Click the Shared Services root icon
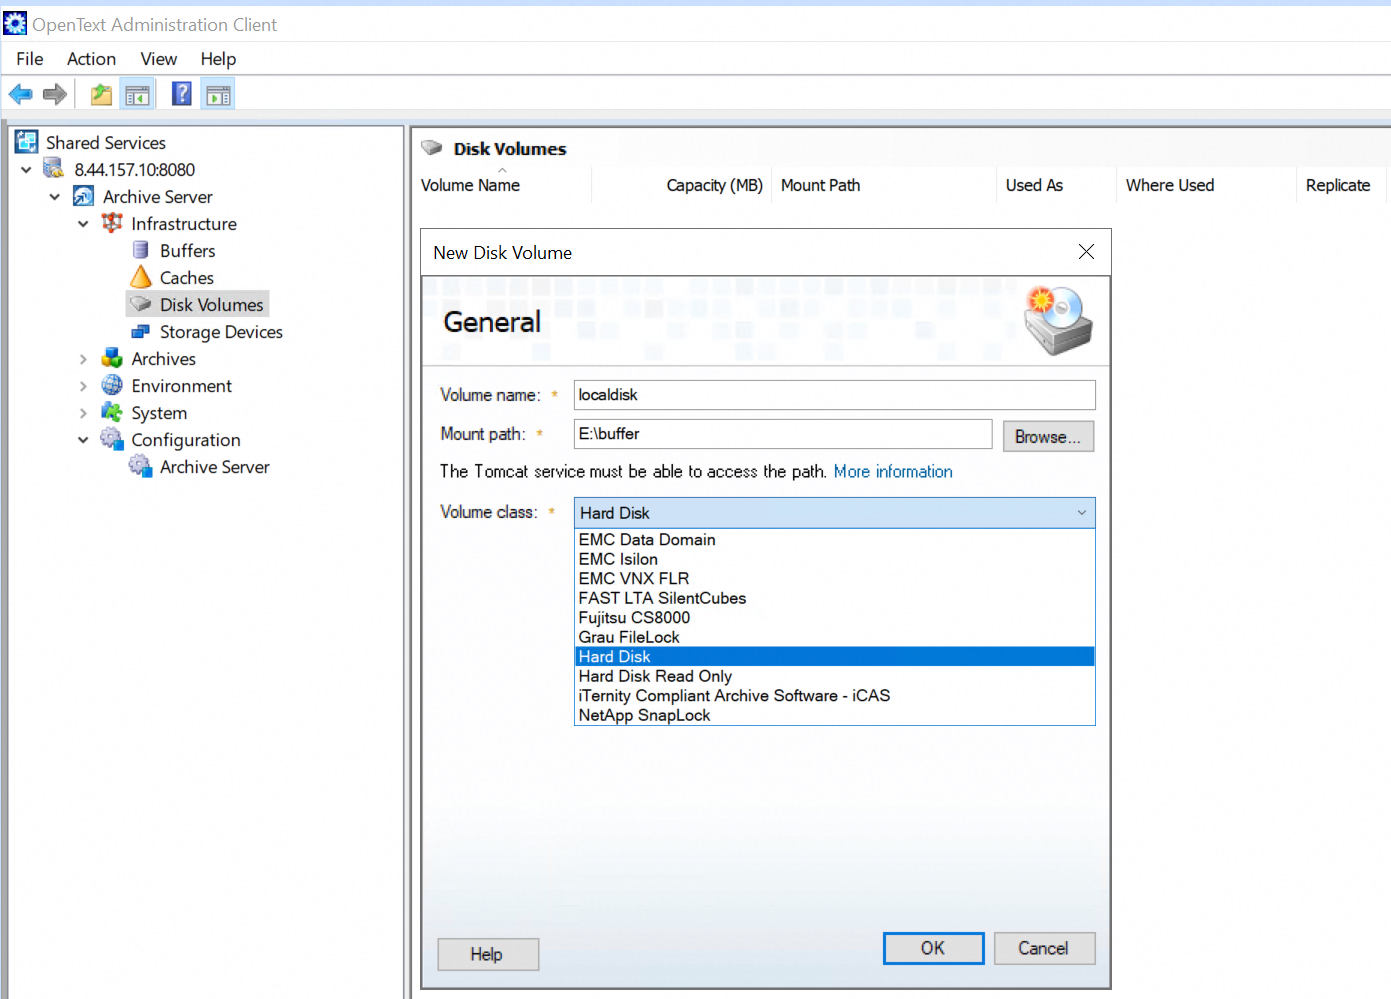This screenshot has height=999, width=1391. pos(27,142)
